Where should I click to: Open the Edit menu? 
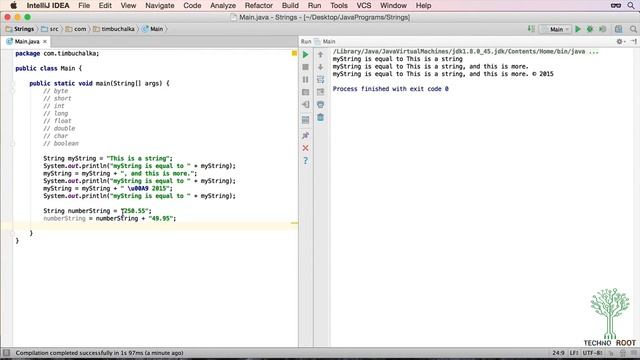point(105,6)
